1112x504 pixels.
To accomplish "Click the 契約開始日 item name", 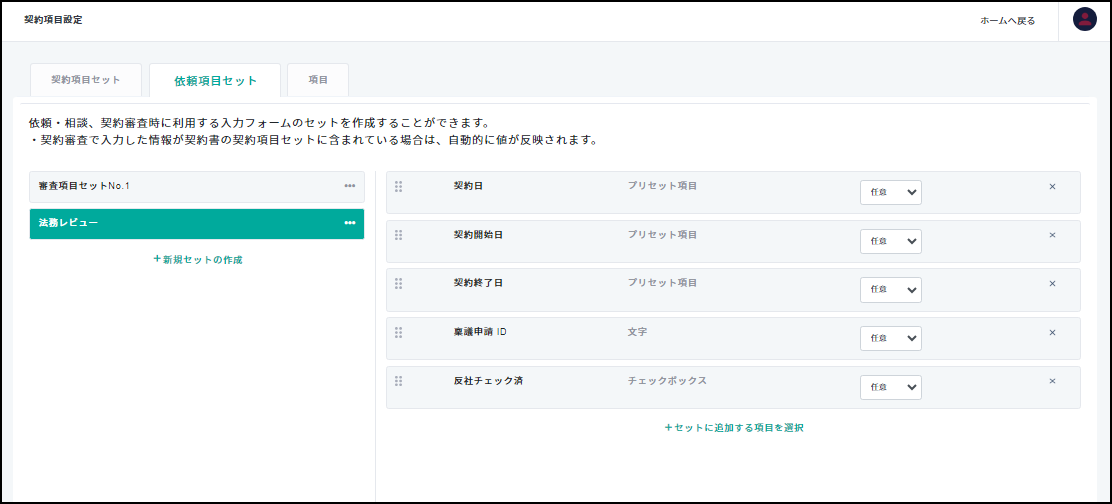I will click(478, 235).
